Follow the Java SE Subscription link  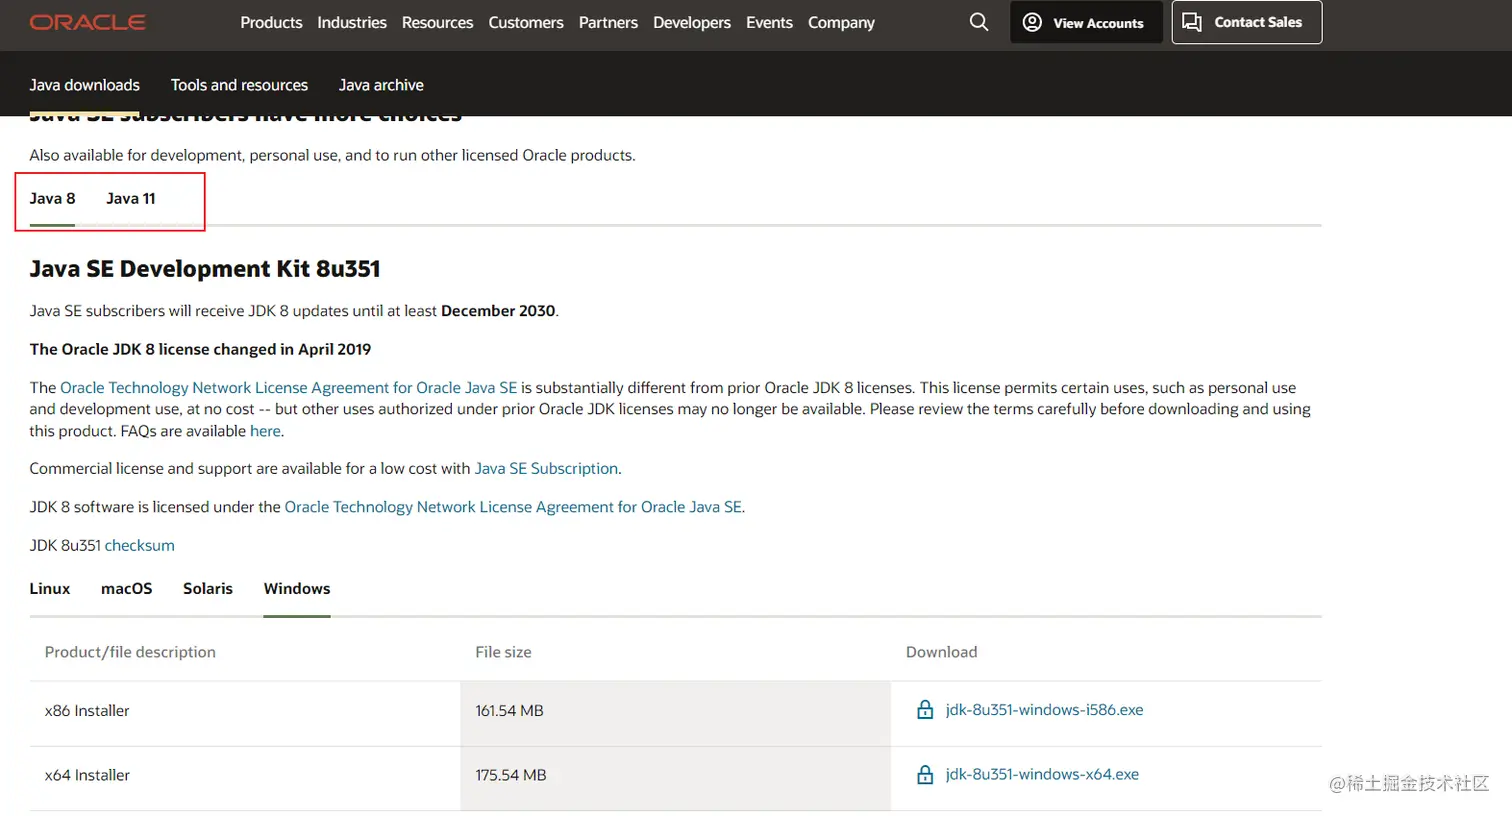tap(546, 468)
